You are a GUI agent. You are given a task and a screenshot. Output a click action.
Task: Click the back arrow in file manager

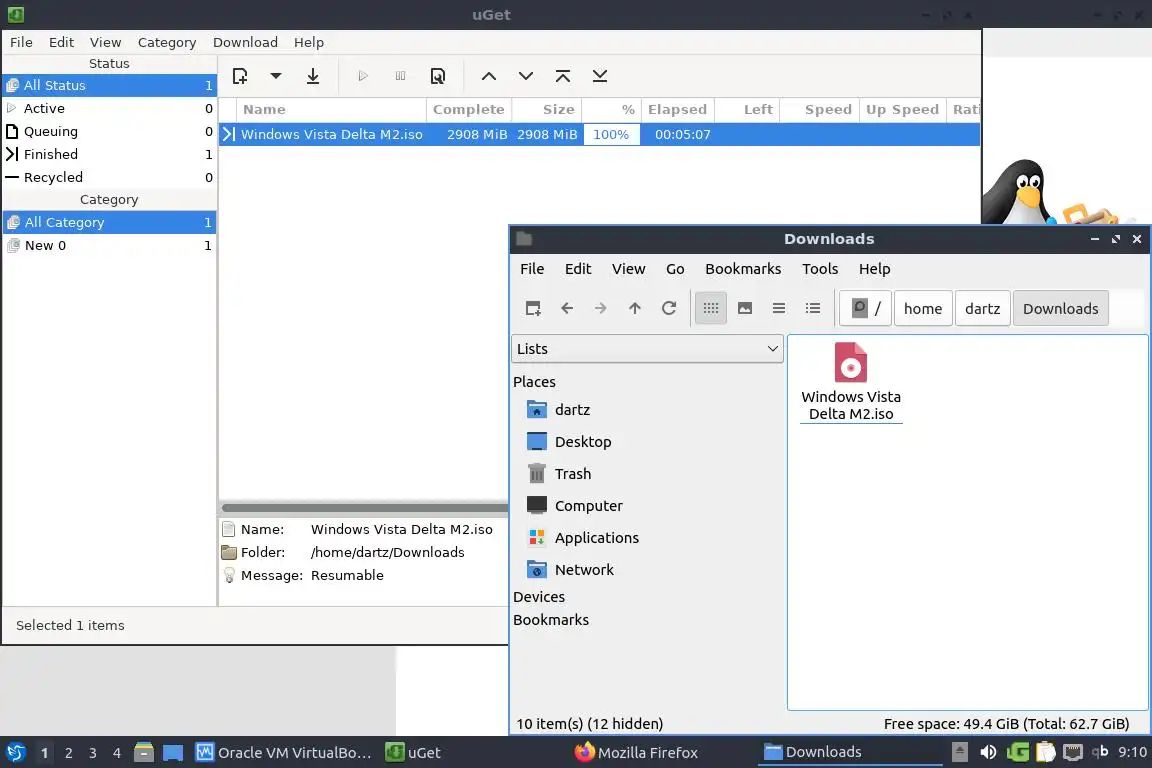point(567,309)
